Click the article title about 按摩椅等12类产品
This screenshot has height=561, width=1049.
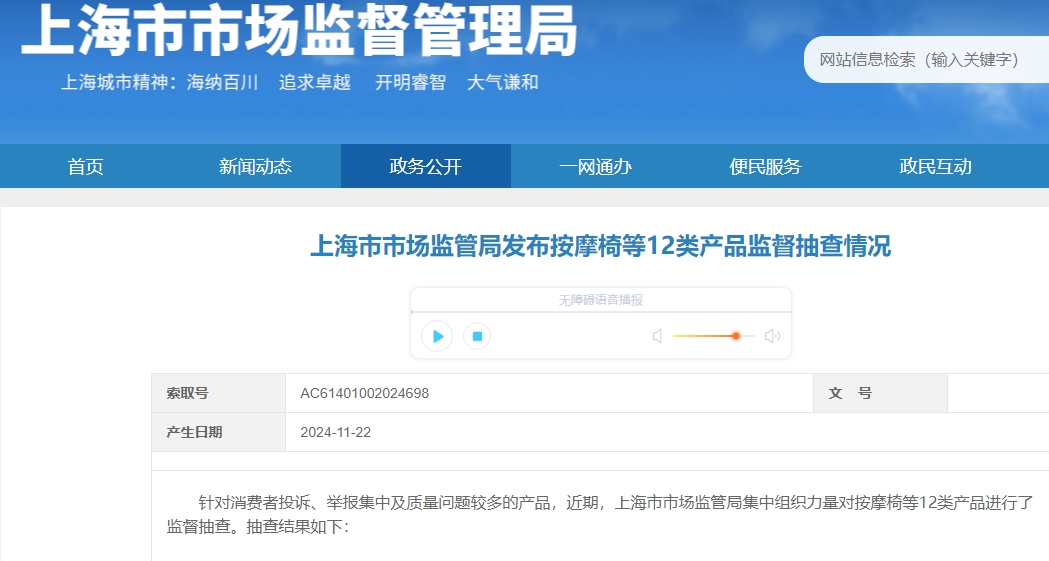point(600,246)
